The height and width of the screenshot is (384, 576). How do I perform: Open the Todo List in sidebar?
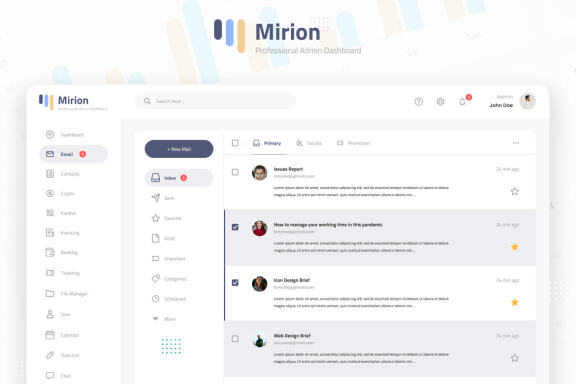(x=62, y=355)
